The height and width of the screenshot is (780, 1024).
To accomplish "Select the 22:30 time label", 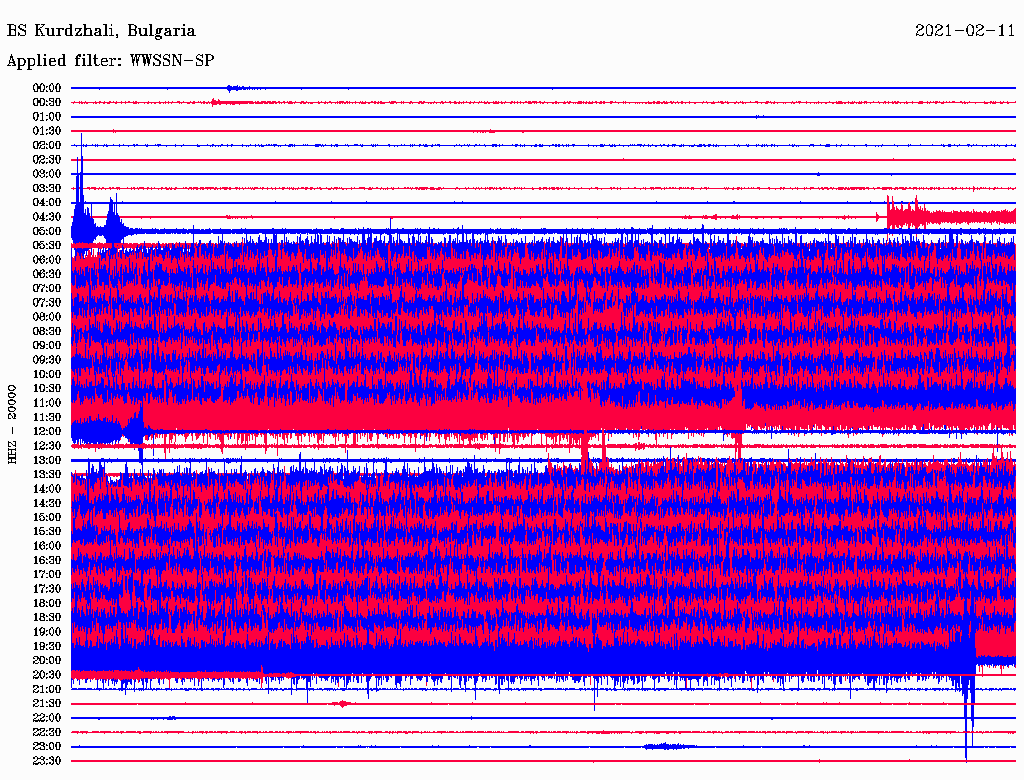I will click(x=47, y=732).
